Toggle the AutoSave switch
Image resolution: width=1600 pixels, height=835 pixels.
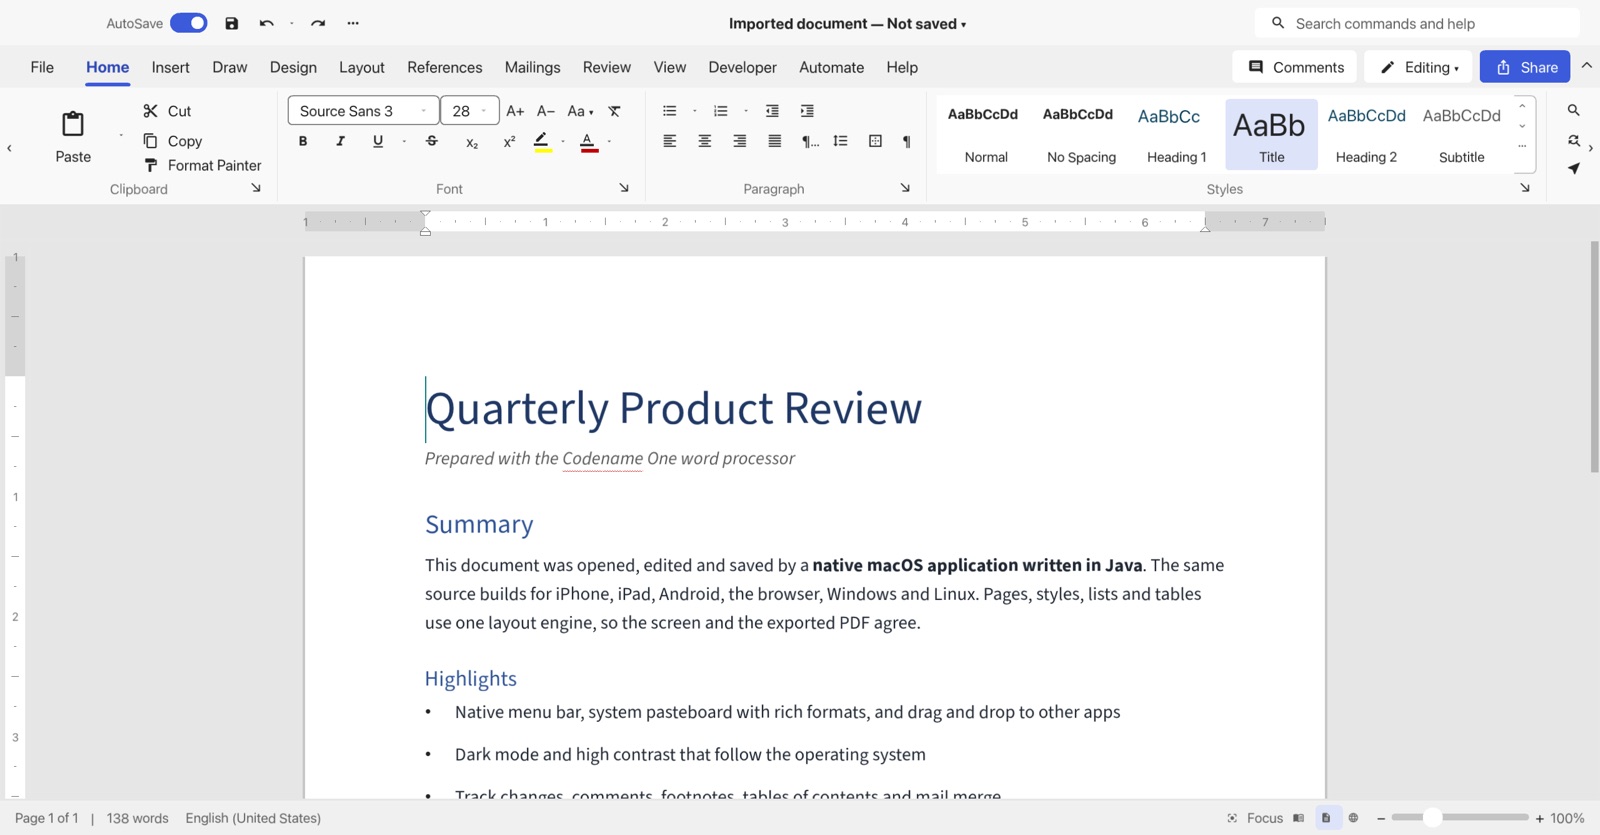(x=189, y=23)
